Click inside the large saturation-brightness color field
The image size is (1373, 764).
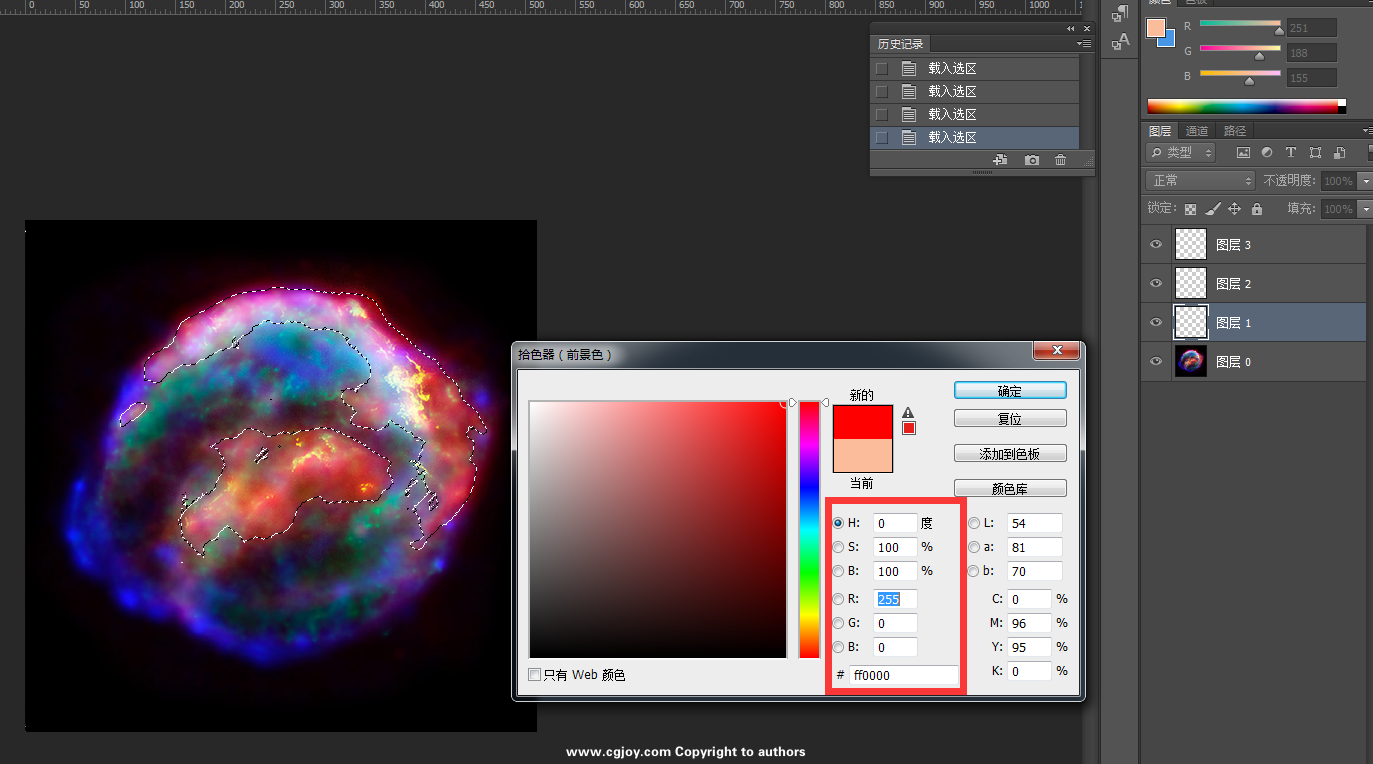click(x=658, y=530)
